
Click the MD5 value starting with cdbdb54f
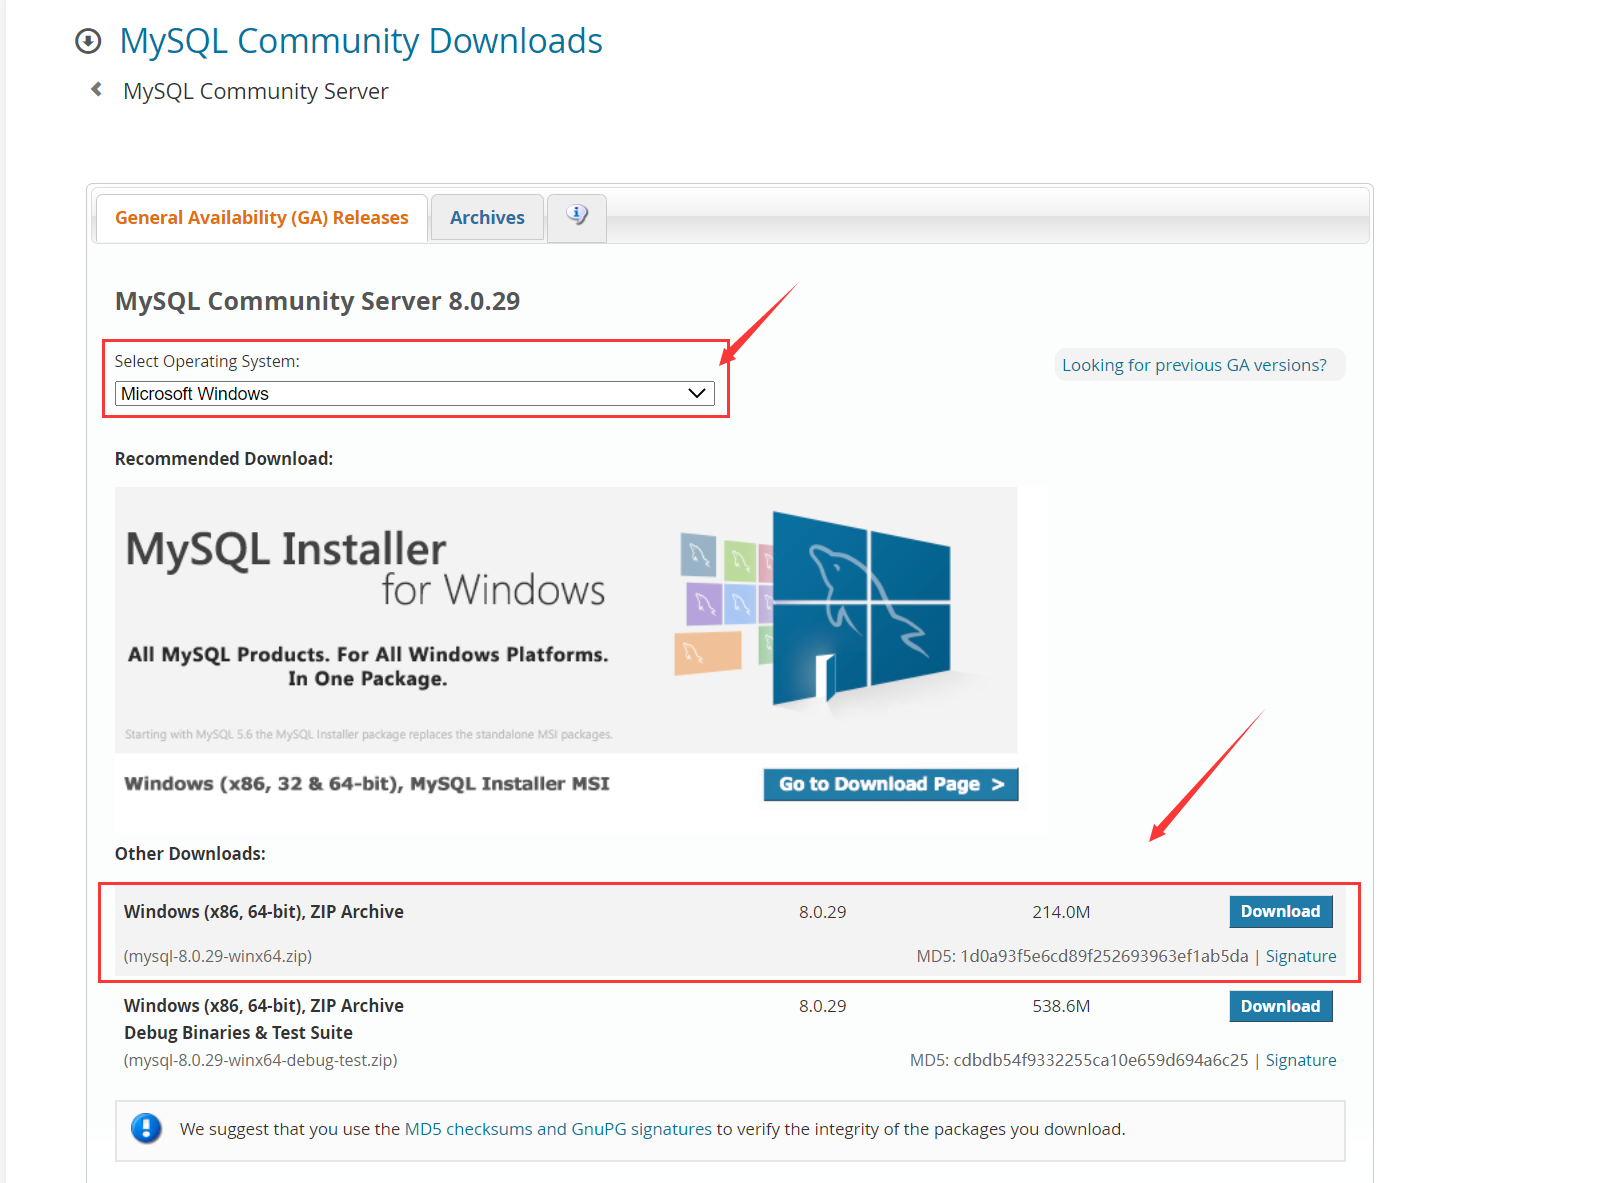point(1101,1060)
